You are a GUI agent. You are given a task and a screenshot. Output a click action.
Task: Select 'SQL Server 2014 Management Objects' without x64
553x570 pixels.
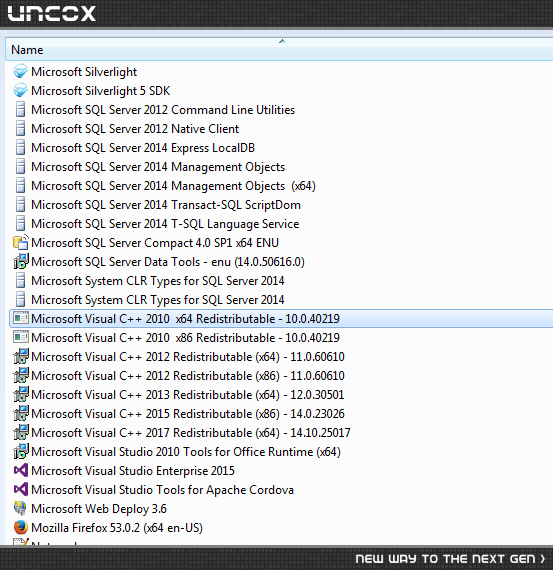pos(158,167)
